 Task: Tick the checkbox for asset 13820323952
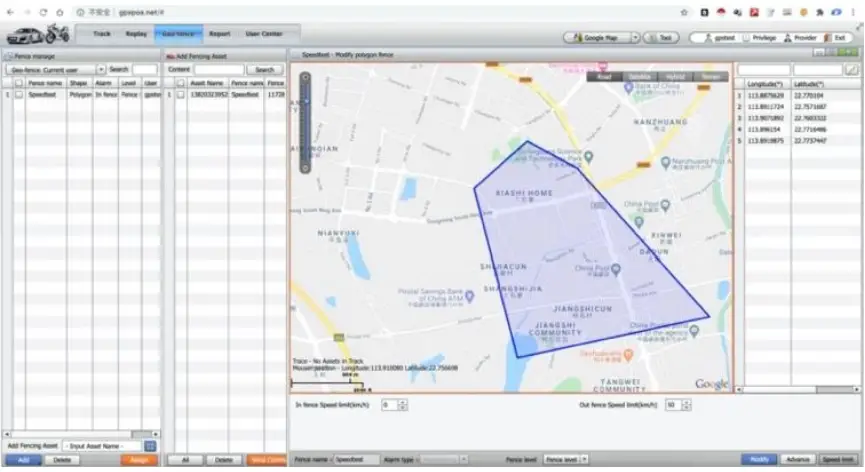tap(180, 95)
